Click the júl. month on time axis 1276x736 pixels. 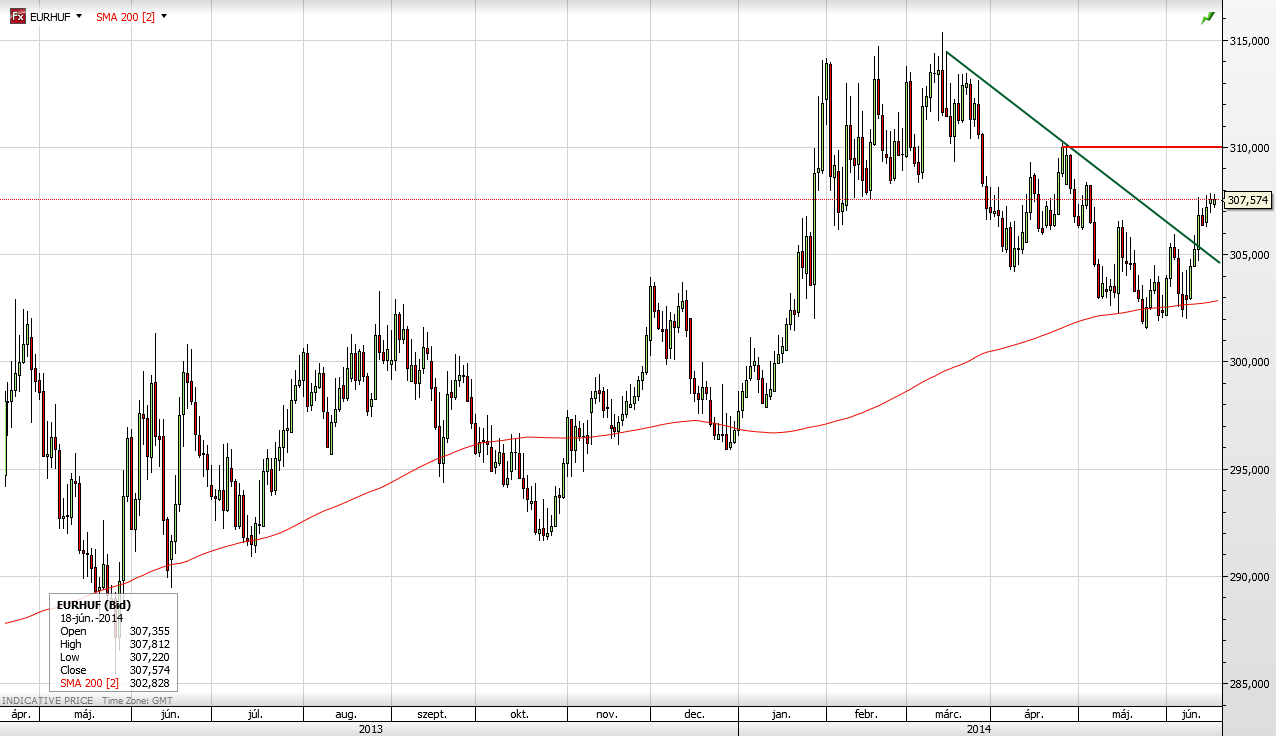pos(256,715)
